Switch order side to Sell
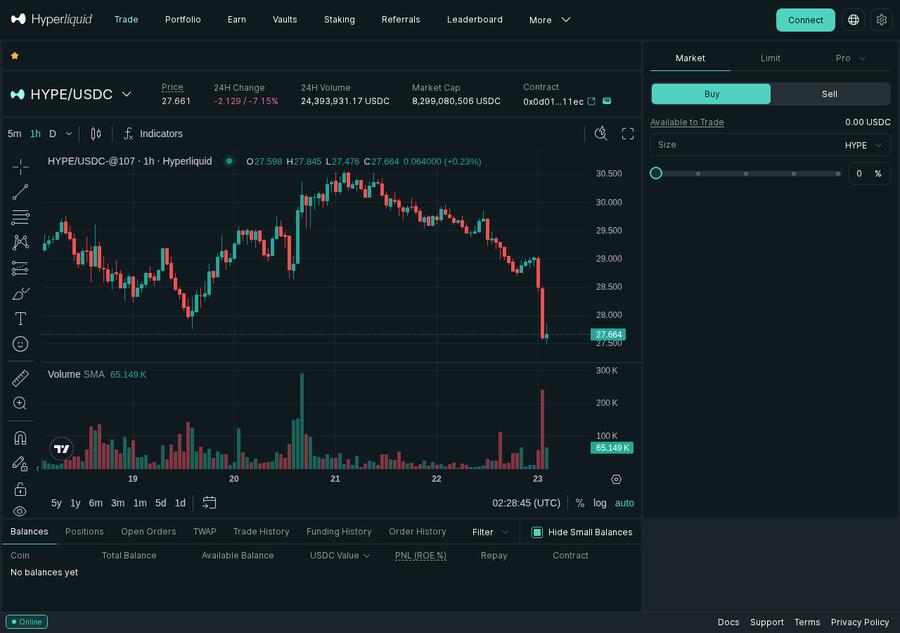Viewport: 900px width, 633px height. (829, 93)
